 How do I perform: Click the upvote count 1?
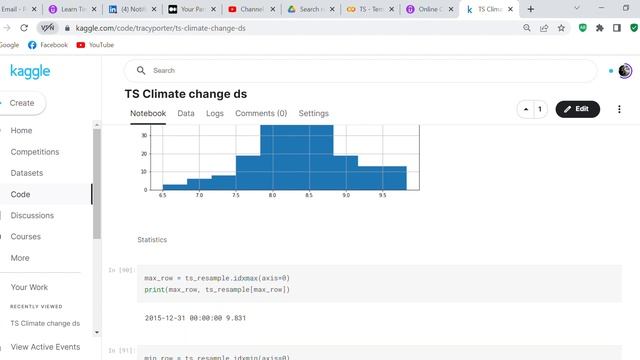tap(540, 109)
